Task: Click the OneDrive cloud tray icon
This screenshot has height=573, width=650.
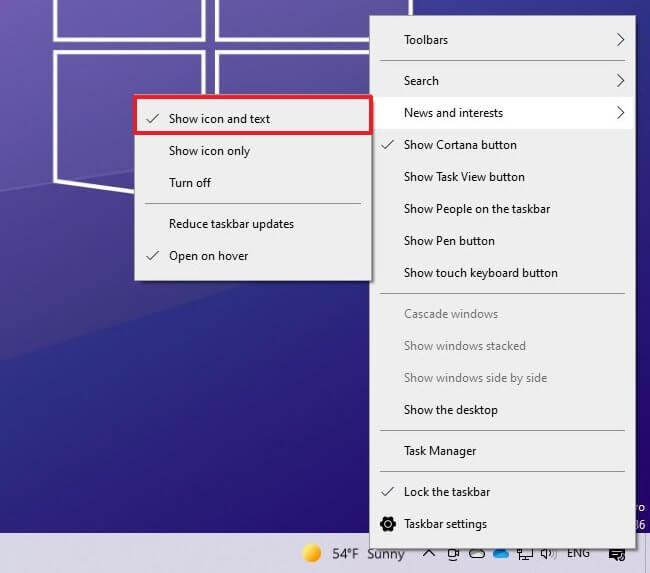Action: 501,553
